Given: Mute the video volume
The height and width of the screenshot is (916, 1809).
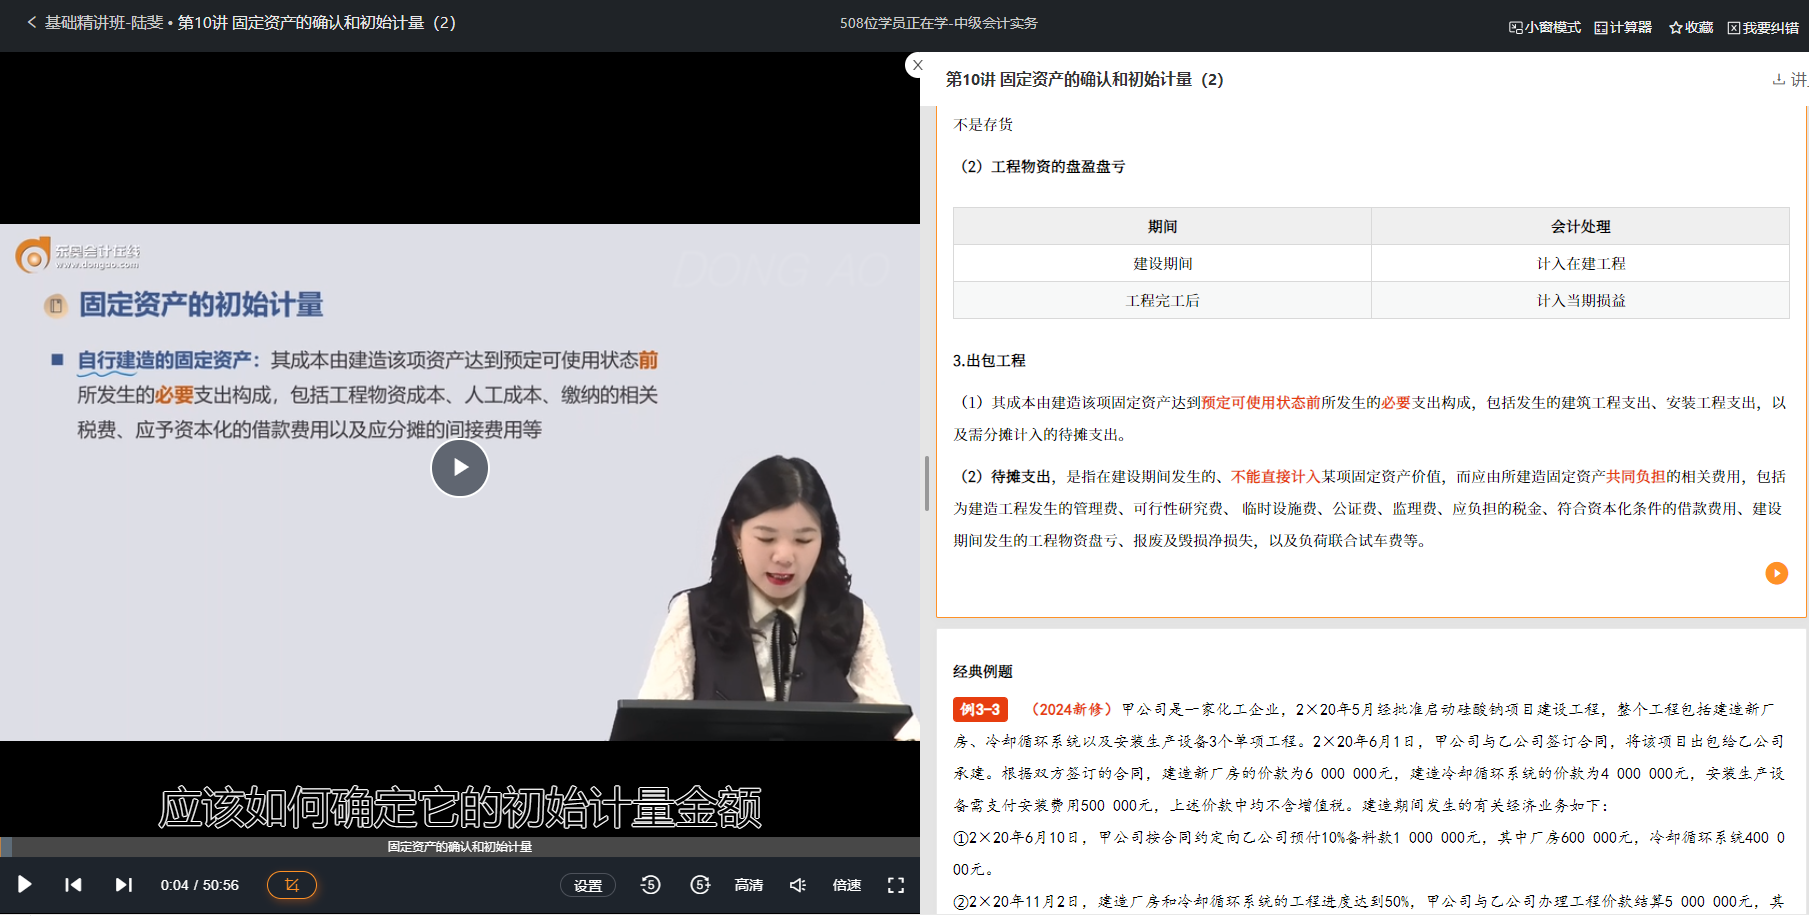Looking at the screenshot, I should (x=797, y=885).
